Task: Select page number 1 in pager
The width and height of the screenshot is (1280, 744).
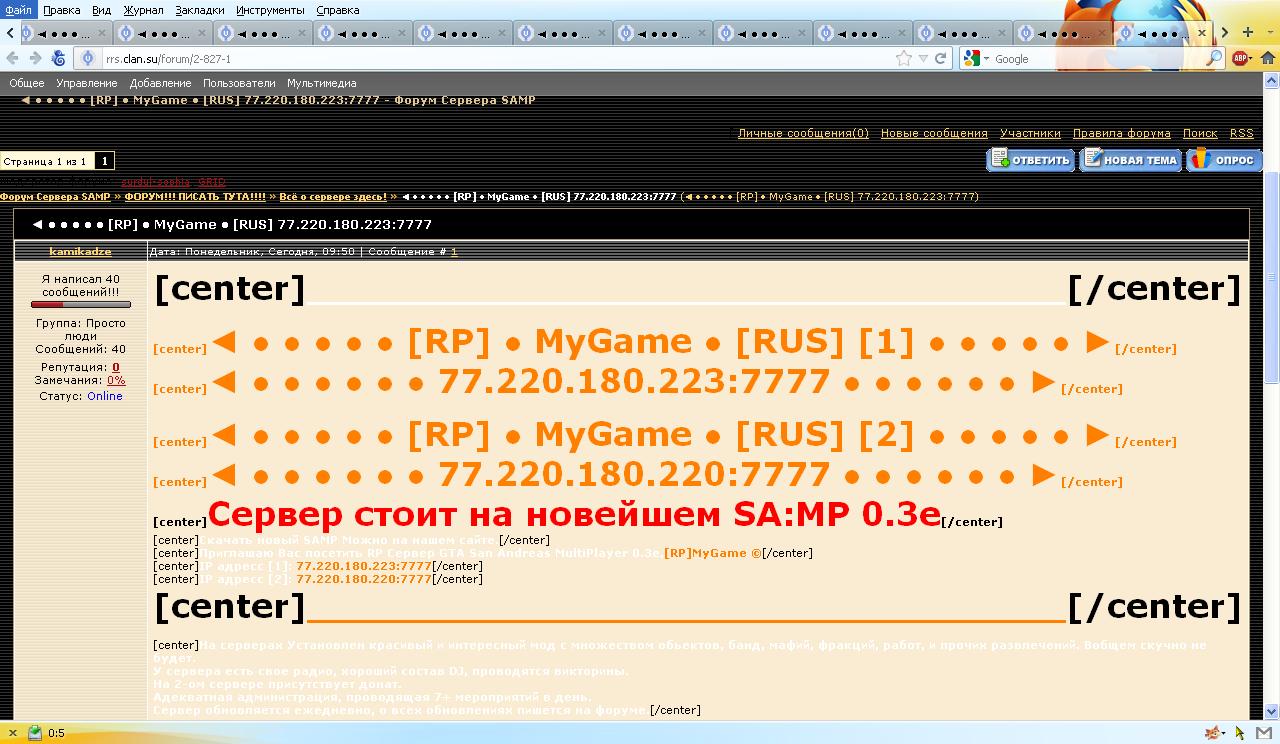Action: [104, 161]
